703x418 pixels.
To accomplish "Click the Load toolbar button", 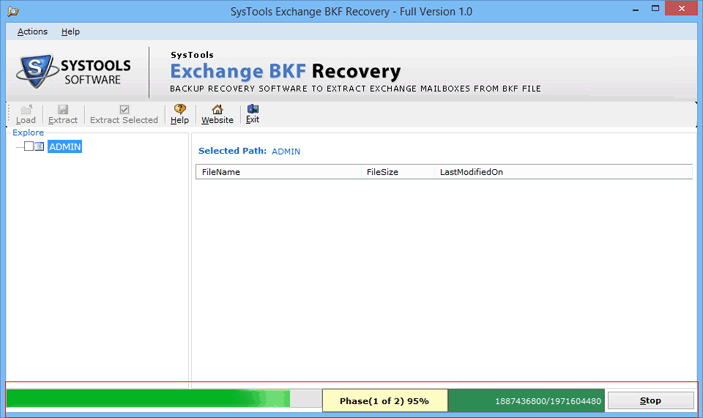I will coord(26,114).
